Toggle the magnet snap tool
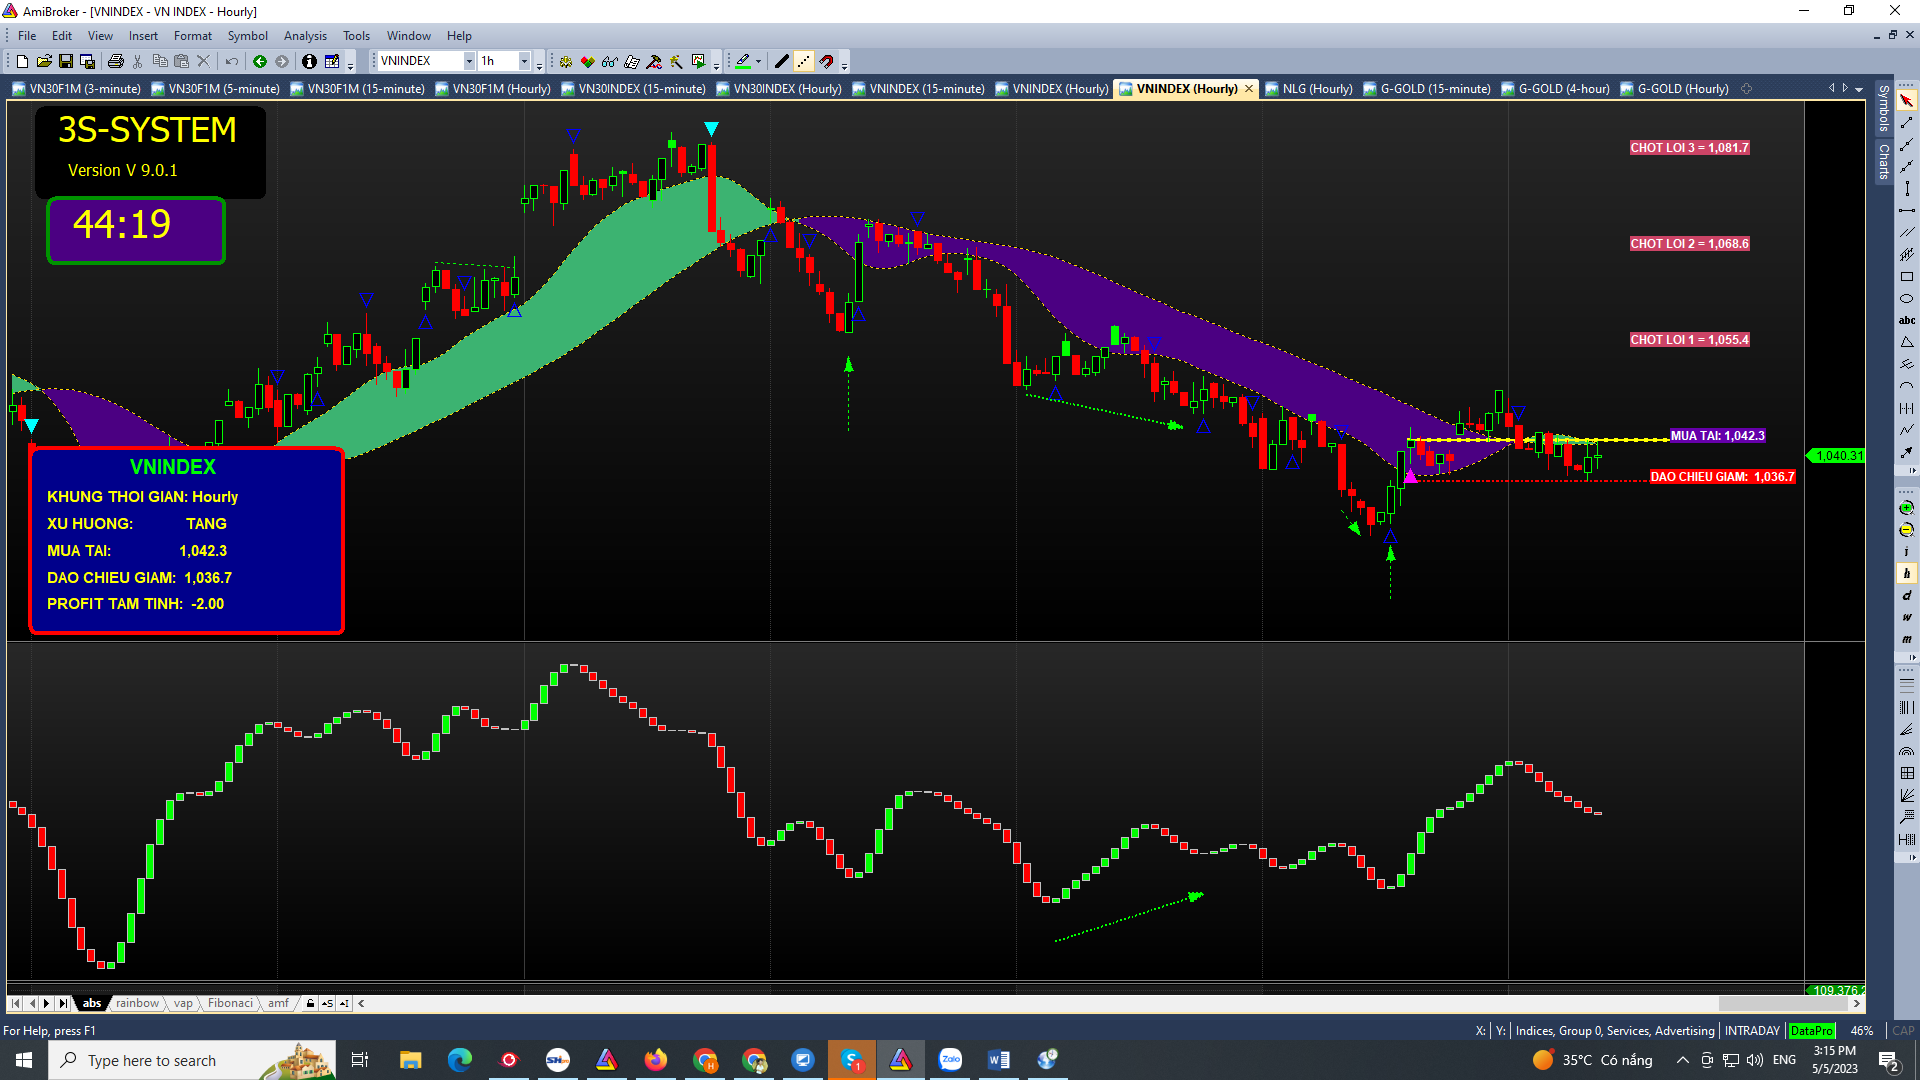The width and height of the screenshot is (1920, 1080). [x=827, y=62]
